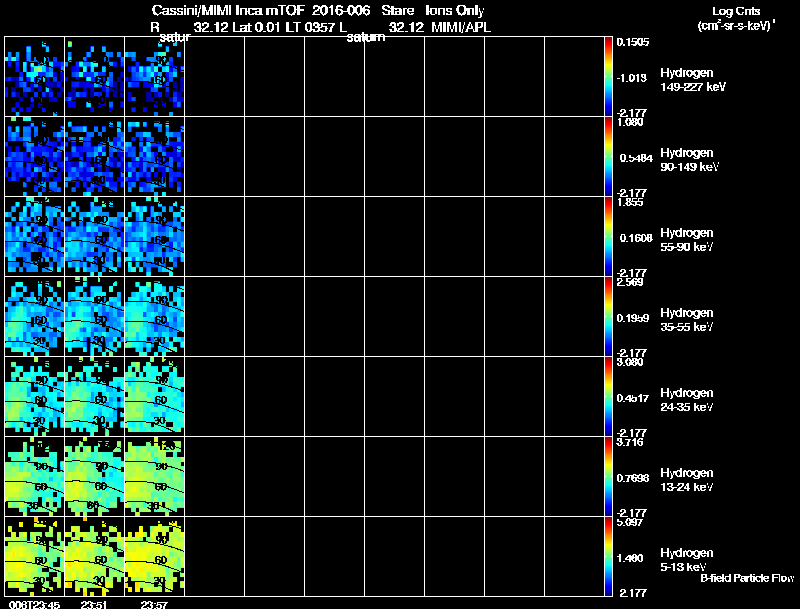Select the Hydrogen 13-24 keV image at 23:57
The height and width of the screenshot is (609, 800).
[155, 477]
